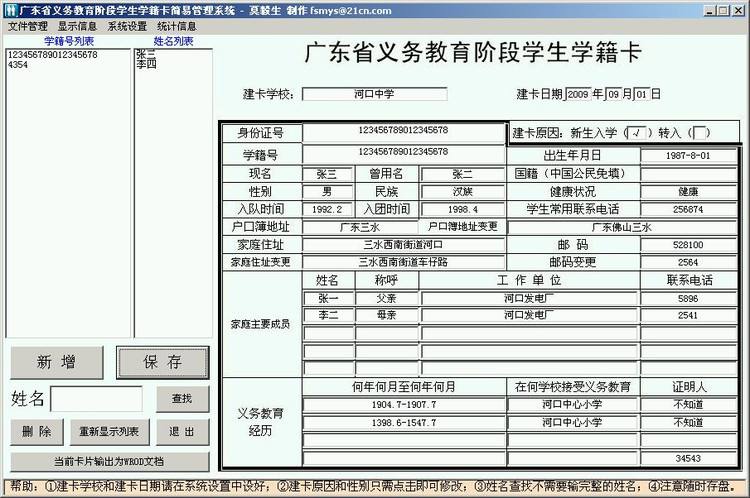This screenshot has height=498, width=750.
Task: Click family member name field 张一
Action: pos(329,299)
